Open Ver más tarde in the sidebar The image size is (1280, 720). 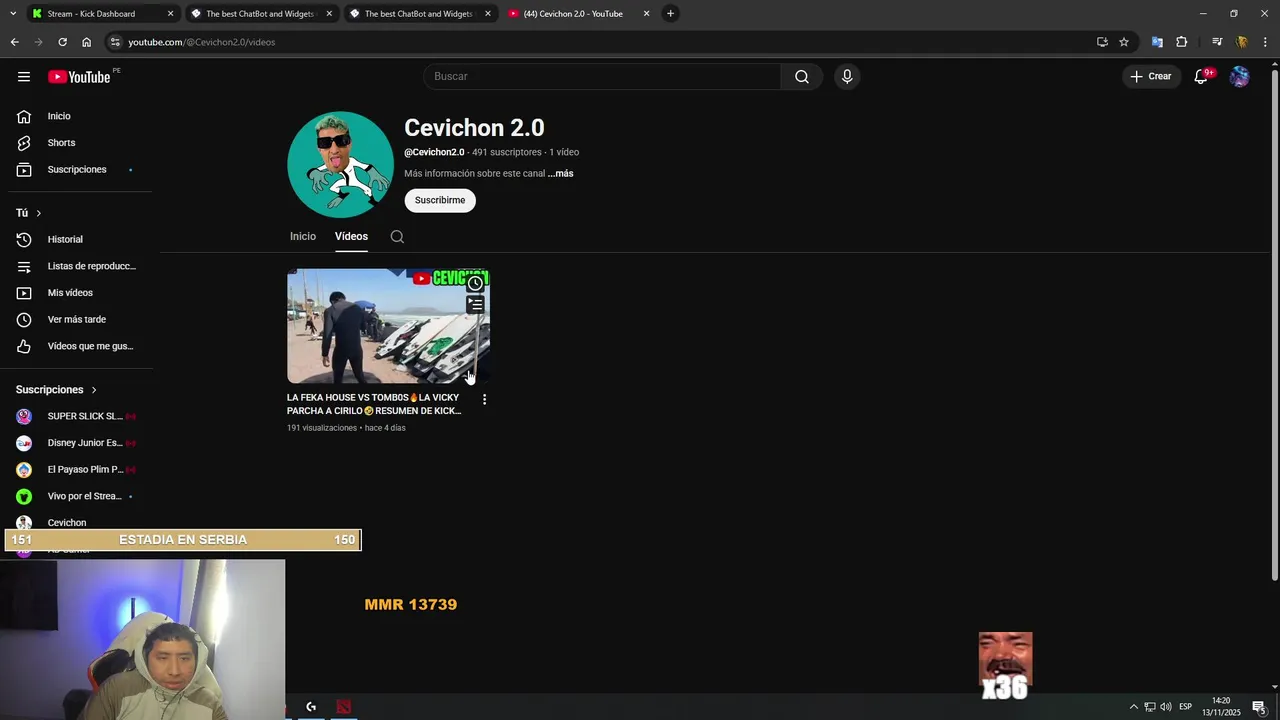[x=76, y=320]
